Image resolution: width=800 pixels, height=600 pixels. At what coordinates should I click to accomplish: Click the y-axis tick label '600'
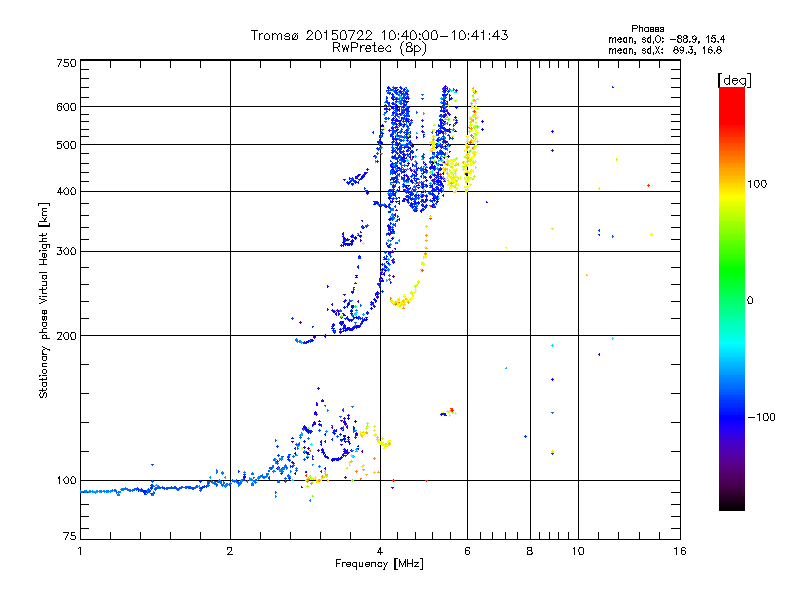(x=66, y=107)
